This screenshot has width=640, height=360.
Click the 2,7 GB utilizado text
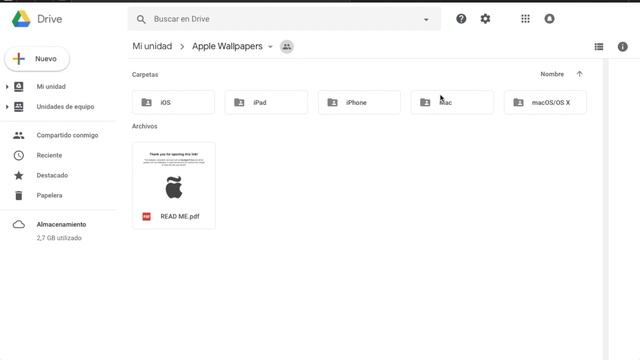click(59, 238)
